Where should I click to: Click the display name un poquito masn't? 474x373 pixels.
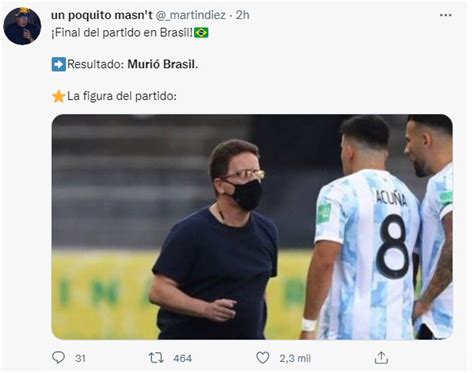point(101,15)
